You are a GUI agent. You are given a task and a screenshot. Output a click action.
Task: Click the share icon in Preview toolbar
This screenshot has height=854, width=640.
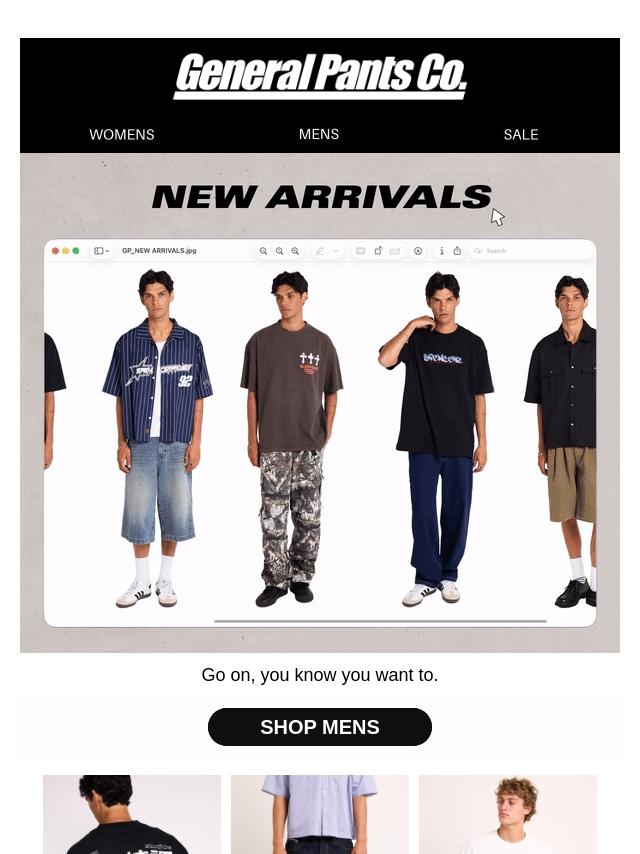(x=458, y=251)
